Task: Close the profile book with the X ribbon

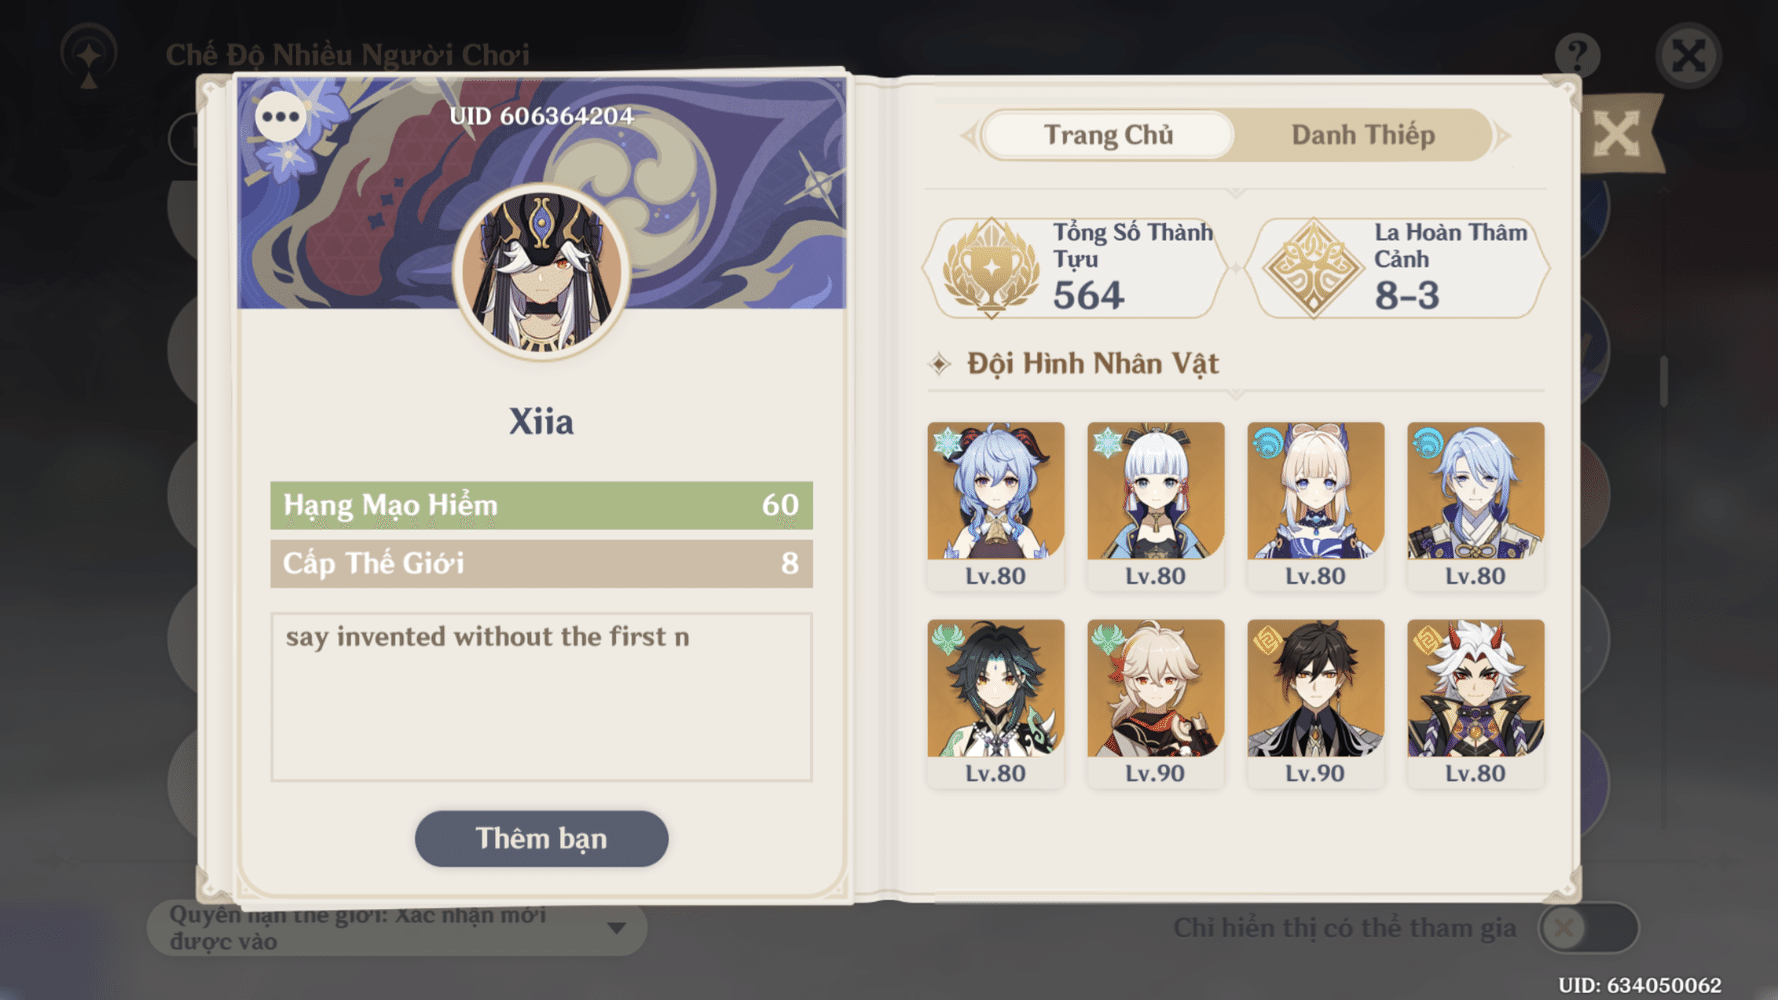Action: click(1617, 133)
